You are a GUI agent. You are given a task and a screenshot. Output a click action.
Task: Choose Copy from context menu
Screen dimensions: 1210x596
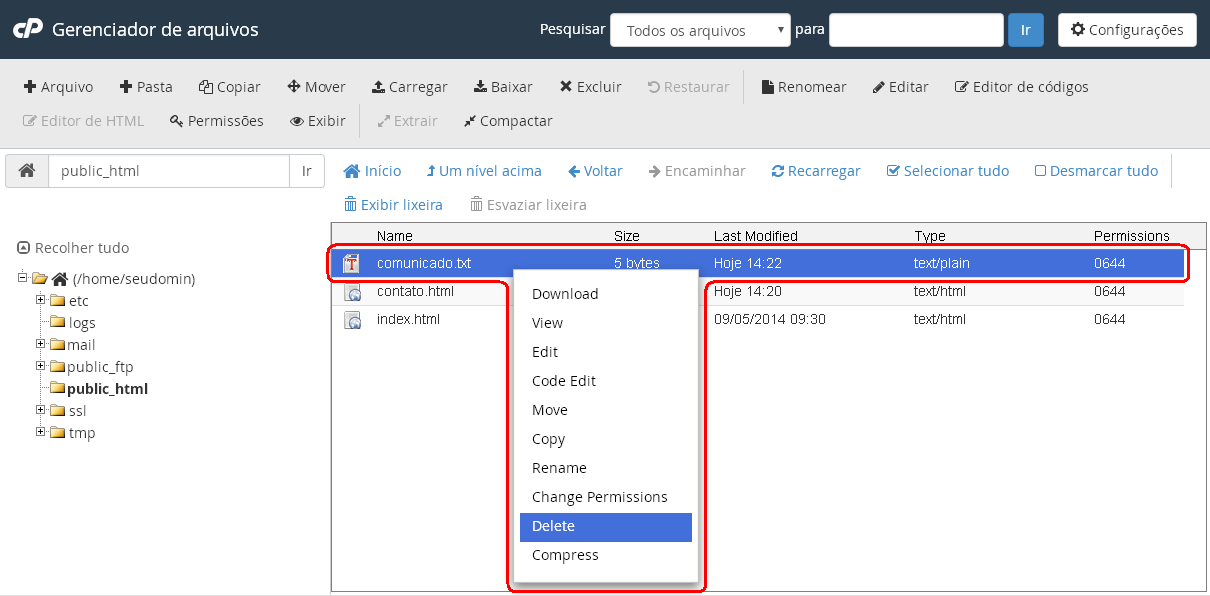click(x=605, y=439)
